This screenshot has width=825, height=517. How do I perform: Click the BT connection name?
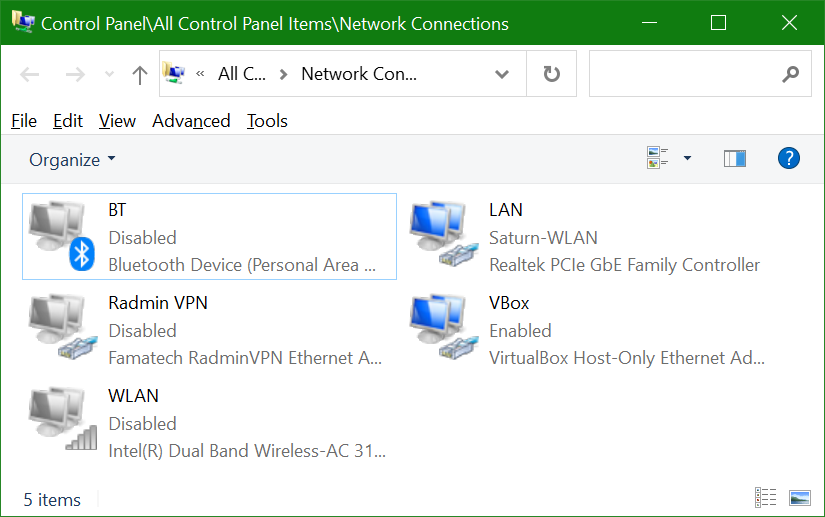(x=117, y=210)
